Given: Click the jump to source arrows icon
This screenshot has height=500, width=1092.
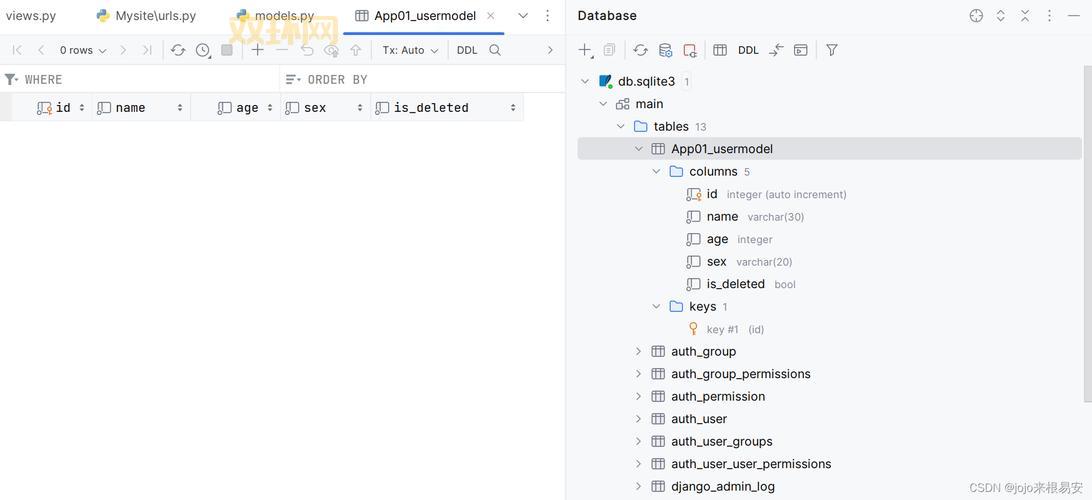Looking at the screenshot, I should click(x=776, y=50).
